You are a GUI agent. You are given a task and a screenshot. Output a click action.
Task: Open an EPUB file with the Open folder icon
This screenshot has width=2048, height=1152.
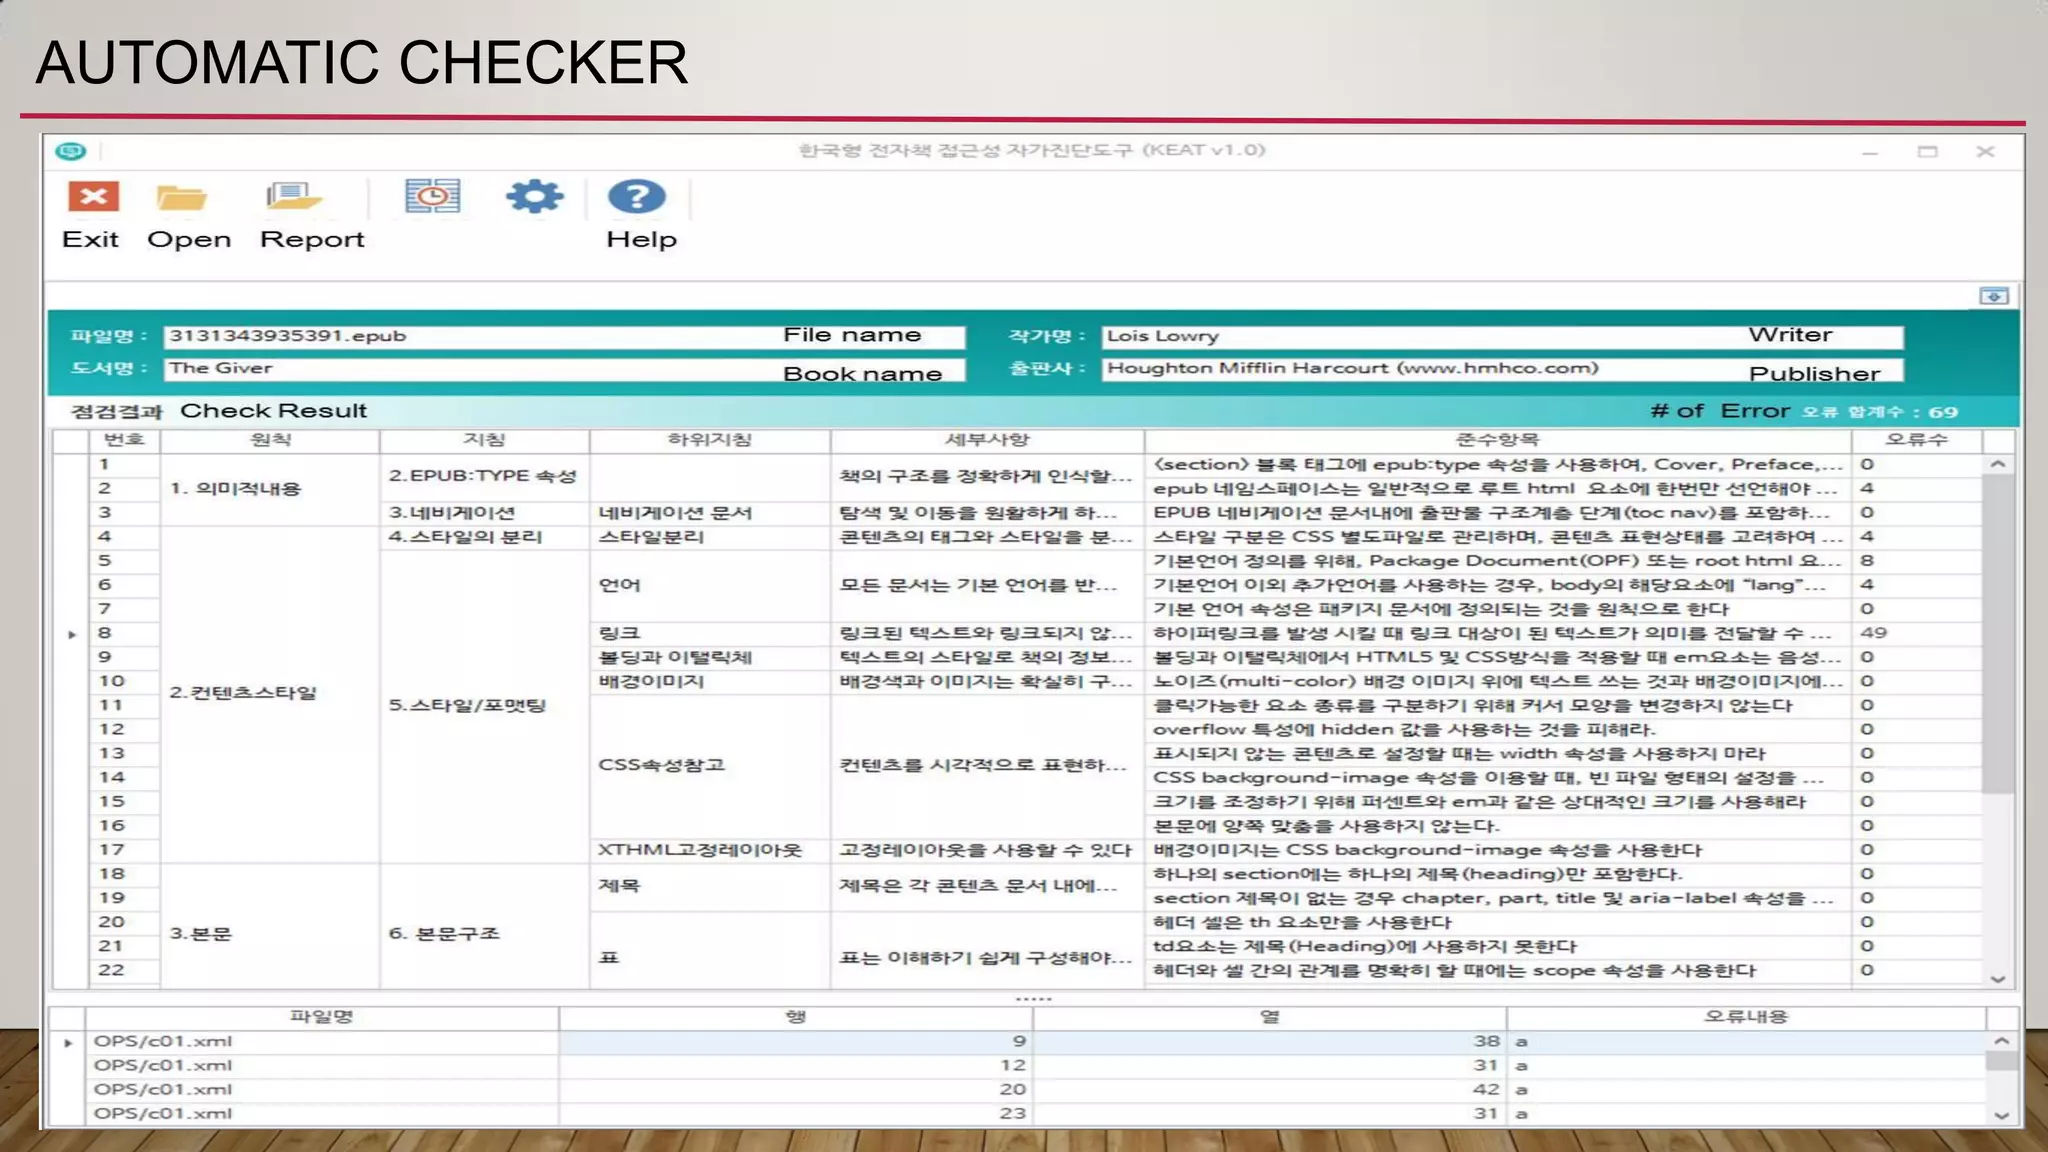pyautogui.click(x=182, y=197)
